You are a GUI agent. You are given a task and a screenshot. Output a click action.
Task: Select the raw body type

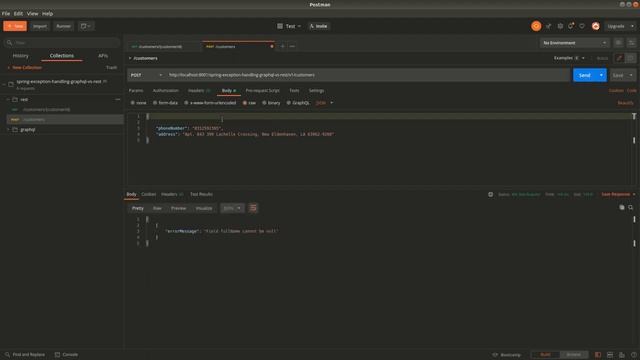coord(249,103)
